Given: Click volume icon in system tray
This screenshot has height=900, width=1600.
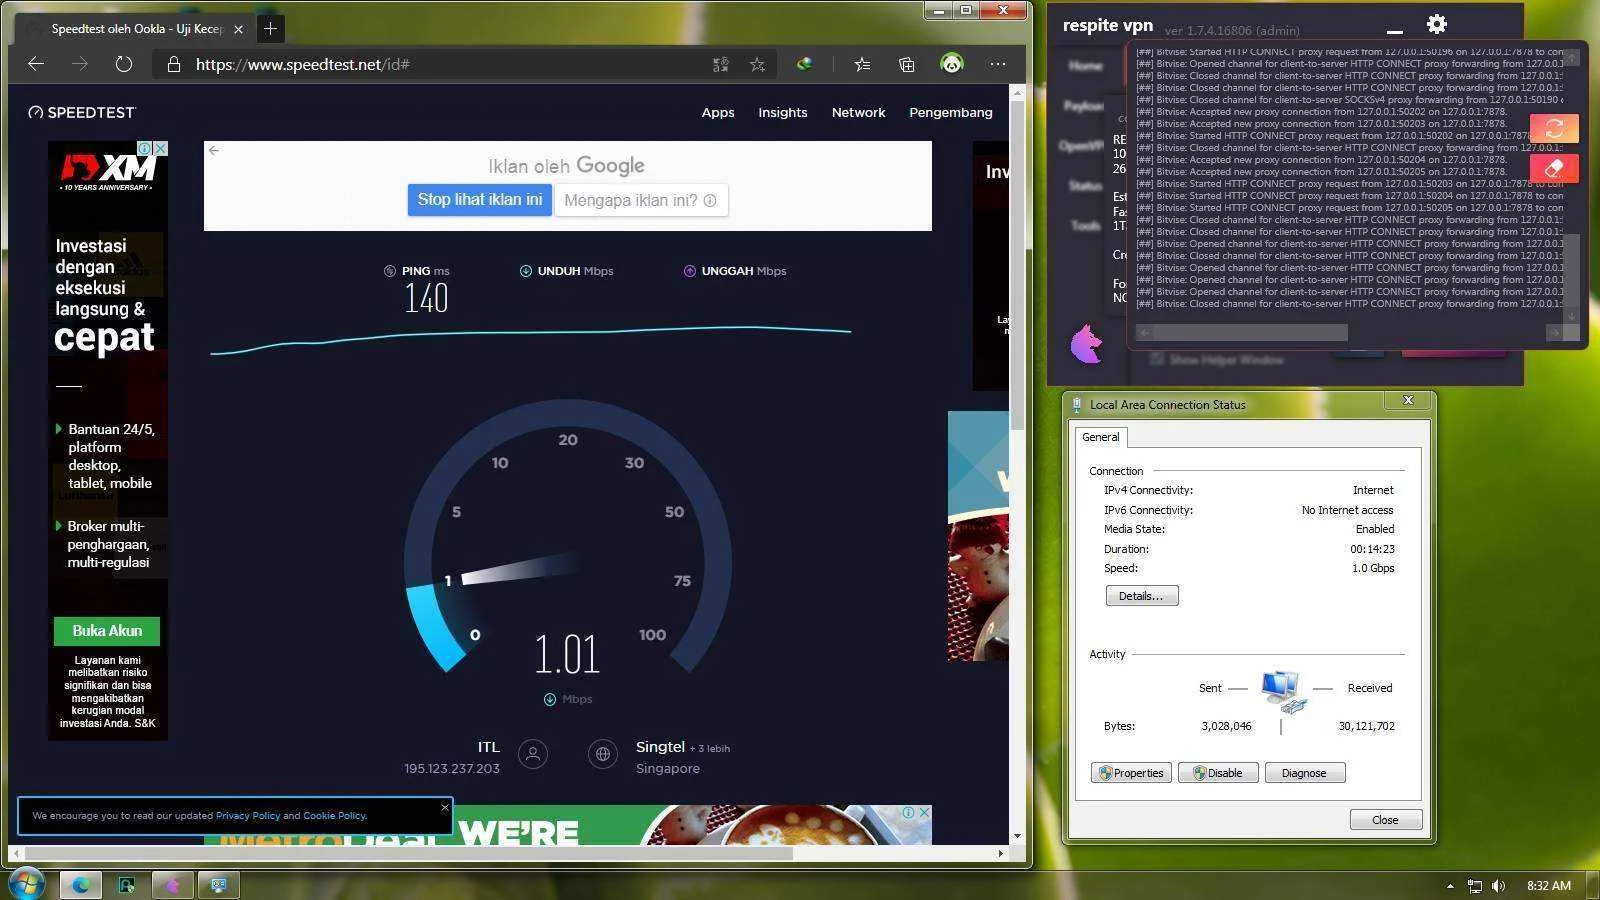Looking at the screenshot, I should (x=1498, y=886).
